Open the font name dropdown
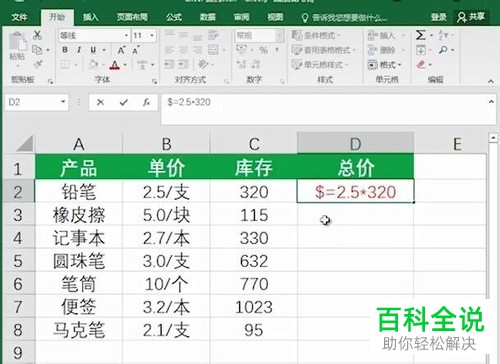Viewport: 500px width, 364px height. click(x=126, y=35)
